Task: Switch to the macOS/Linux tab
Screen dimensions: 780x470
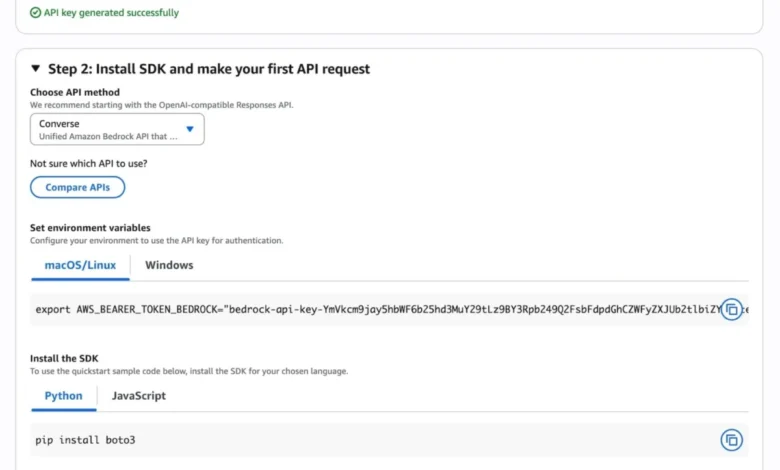Action: coord(80,265)
